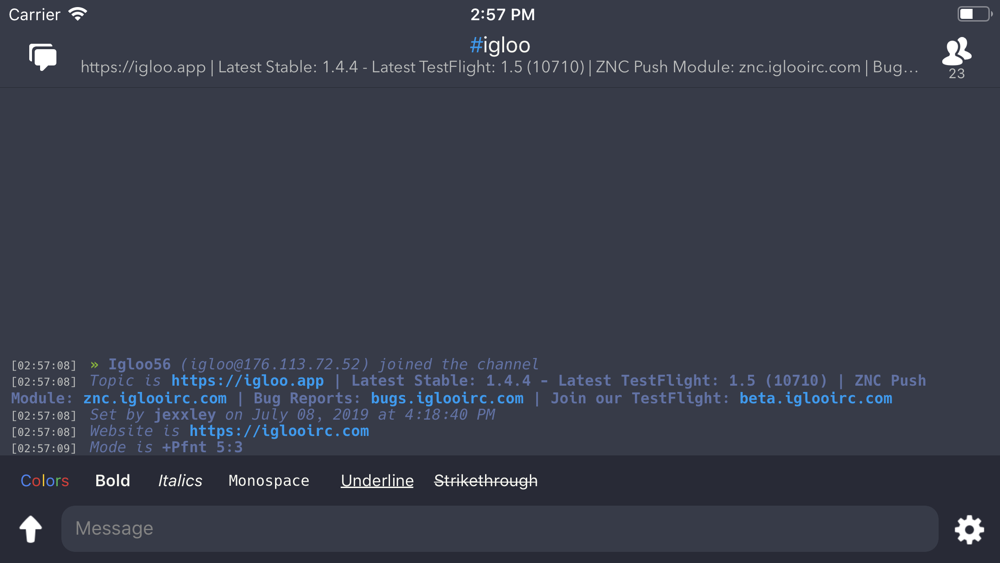Open the znc.iglooirc.com link
Viewport: 1000px width, 563px height.
pyautogui.click(x=155, y=398)
